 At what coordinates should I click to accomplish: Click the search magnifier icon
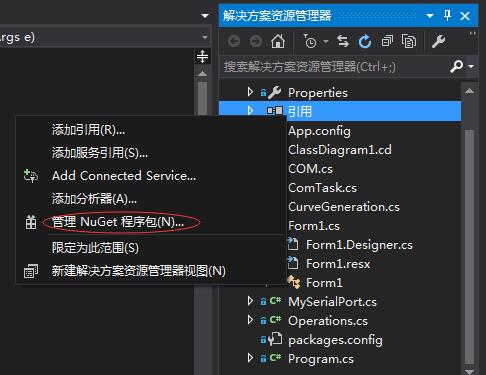[x=456, y=66]
